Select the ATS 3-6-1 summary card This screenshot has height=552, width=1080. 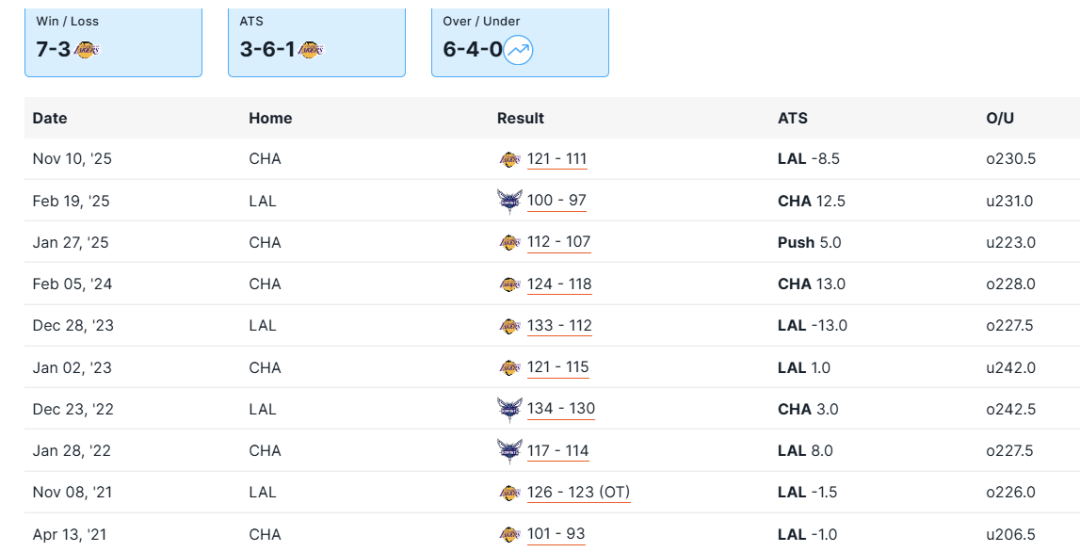(x=316, y=42)
